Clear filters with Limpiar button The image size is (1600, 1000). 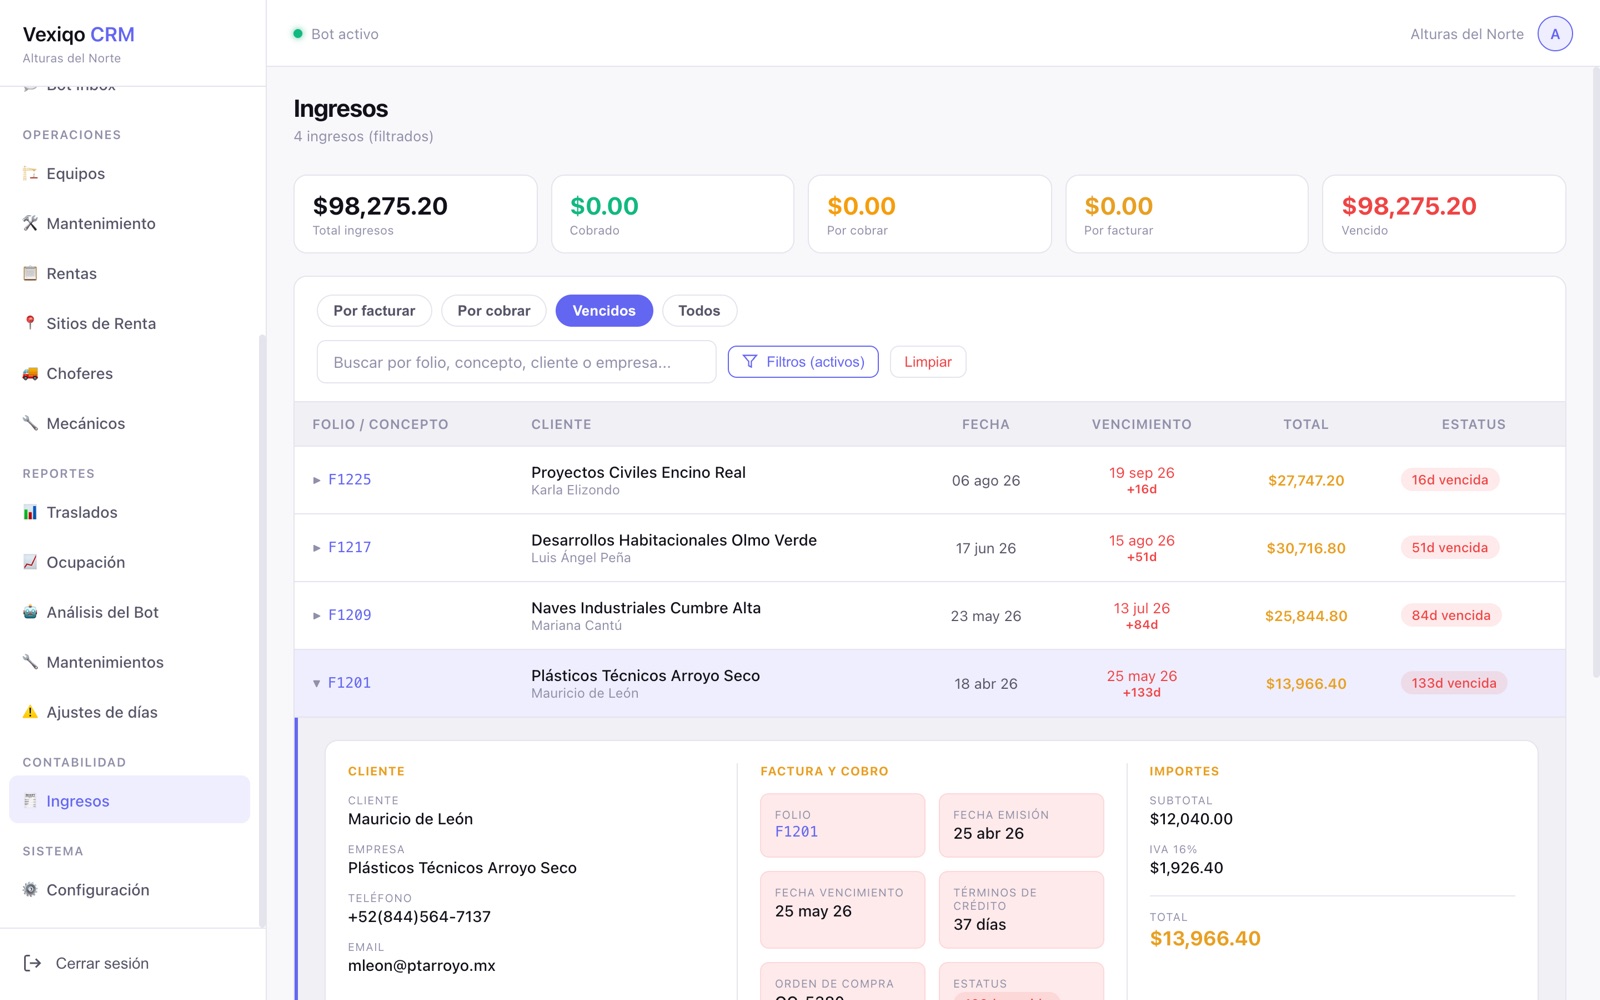928,362
